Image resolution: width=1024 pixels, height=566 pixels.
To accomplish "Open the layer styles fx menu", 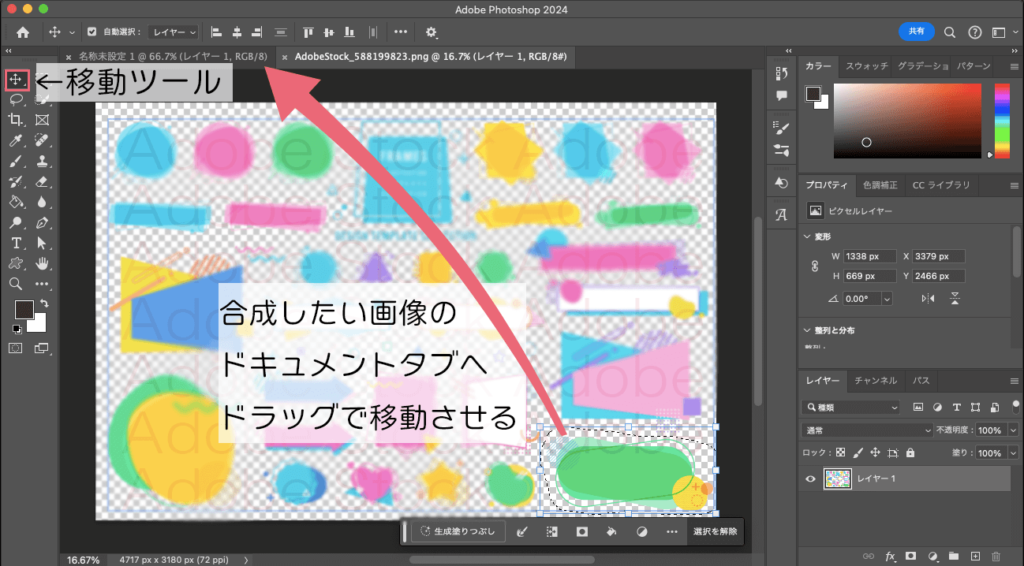I will coord(889,556).
